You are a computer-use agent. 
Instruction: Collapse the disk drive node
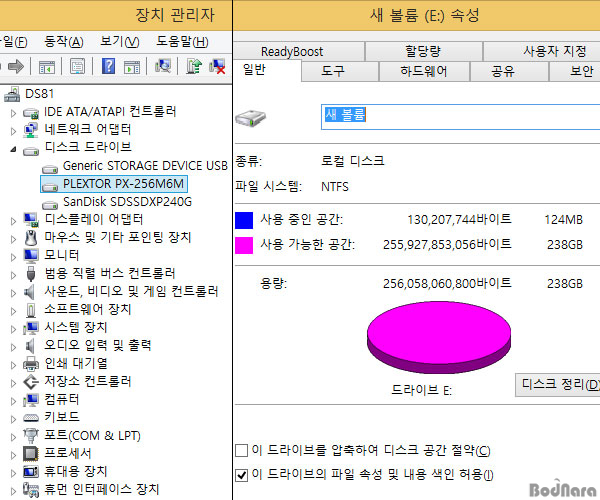(x=13, y=149)
